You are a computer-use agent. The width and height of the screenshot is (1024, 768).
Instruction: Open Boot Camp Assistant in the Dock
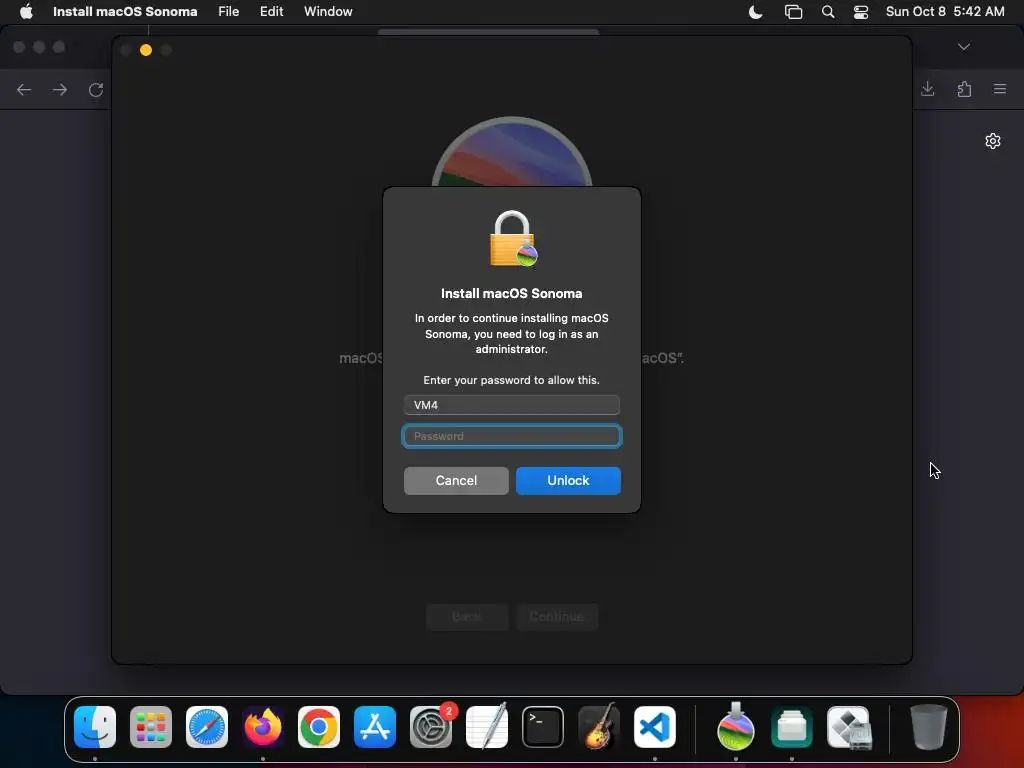tap(848, 727)
